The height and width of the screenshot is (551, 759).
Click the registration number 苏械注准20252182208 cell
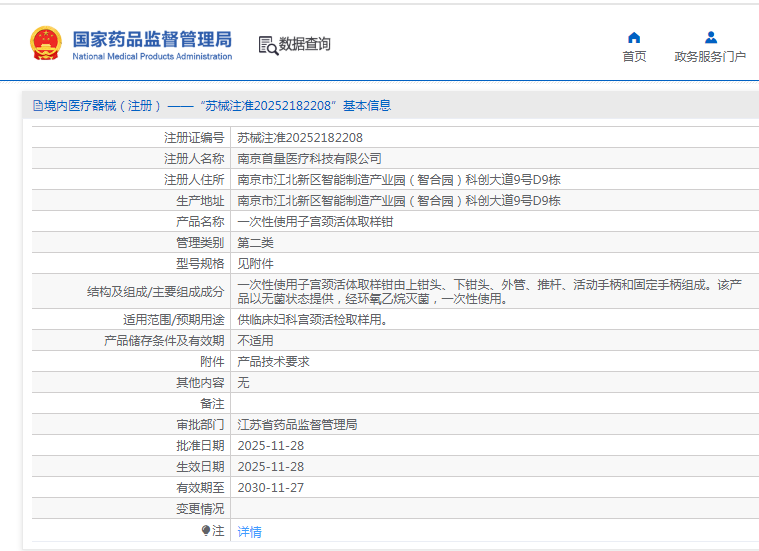click(x=300, y=137)
